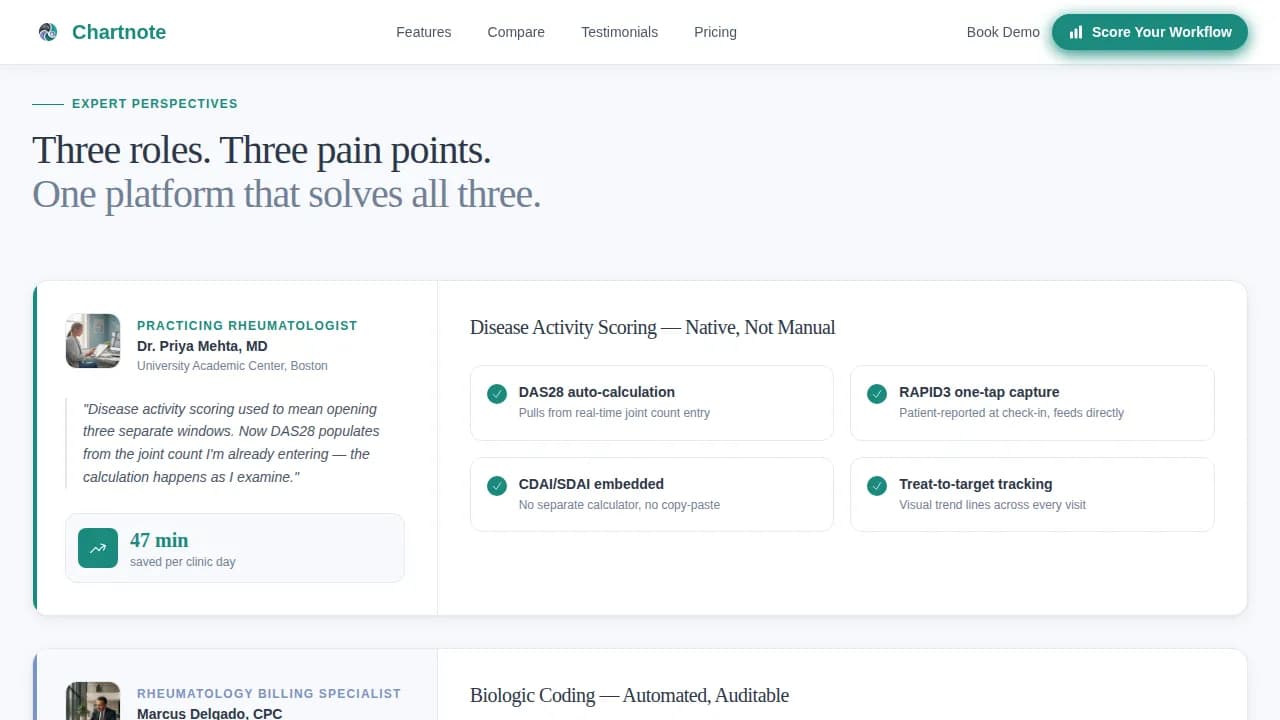Navigate to Pricing
Screen dimensions: 1280x720
tap(715, 32)
